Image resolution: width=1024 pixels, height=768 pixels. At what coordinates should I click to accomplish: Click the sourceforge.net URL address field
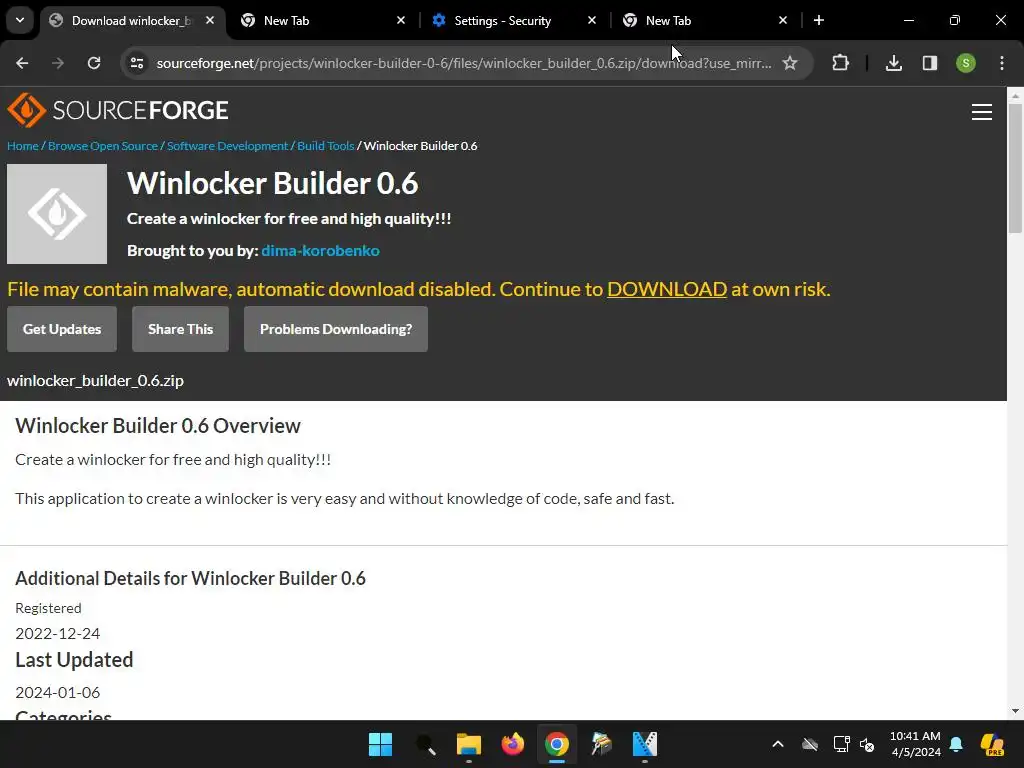click(x=464, y=63)
